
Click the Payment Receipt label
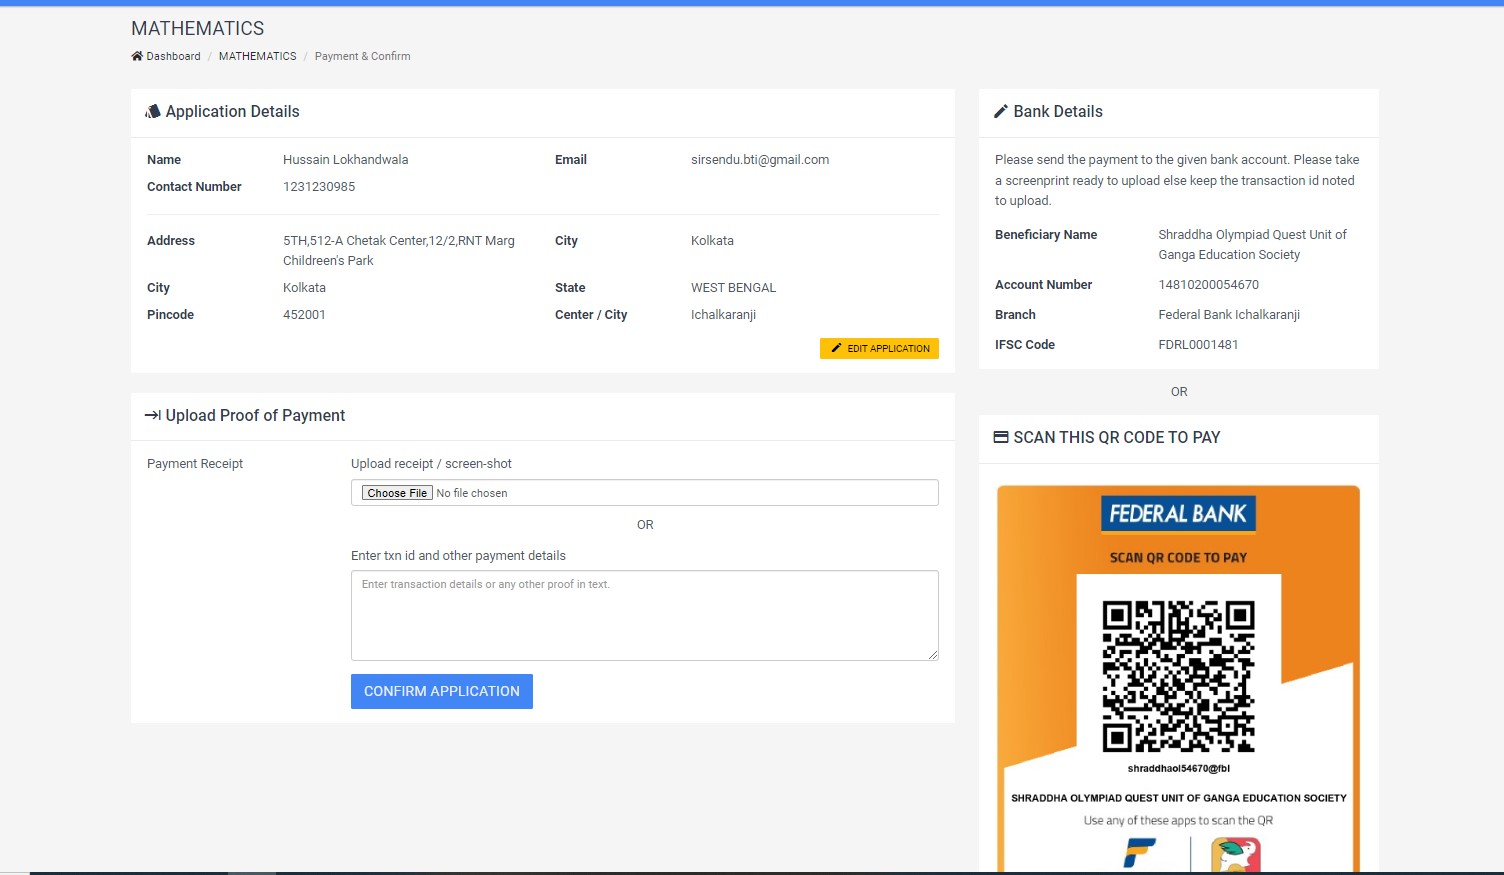click(x=195, y=464)
